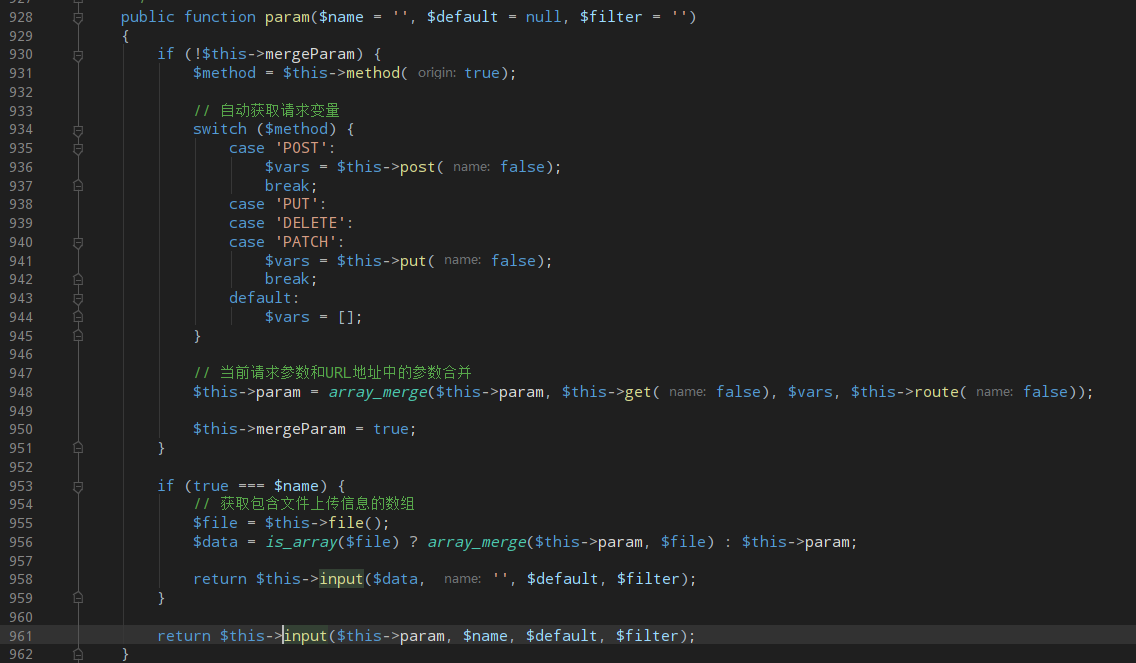Image resolution: width=1136 pixels, height=663 pixels.
Task: Click the $default parameter in the function signature
Action: click(x=462, y=17)
